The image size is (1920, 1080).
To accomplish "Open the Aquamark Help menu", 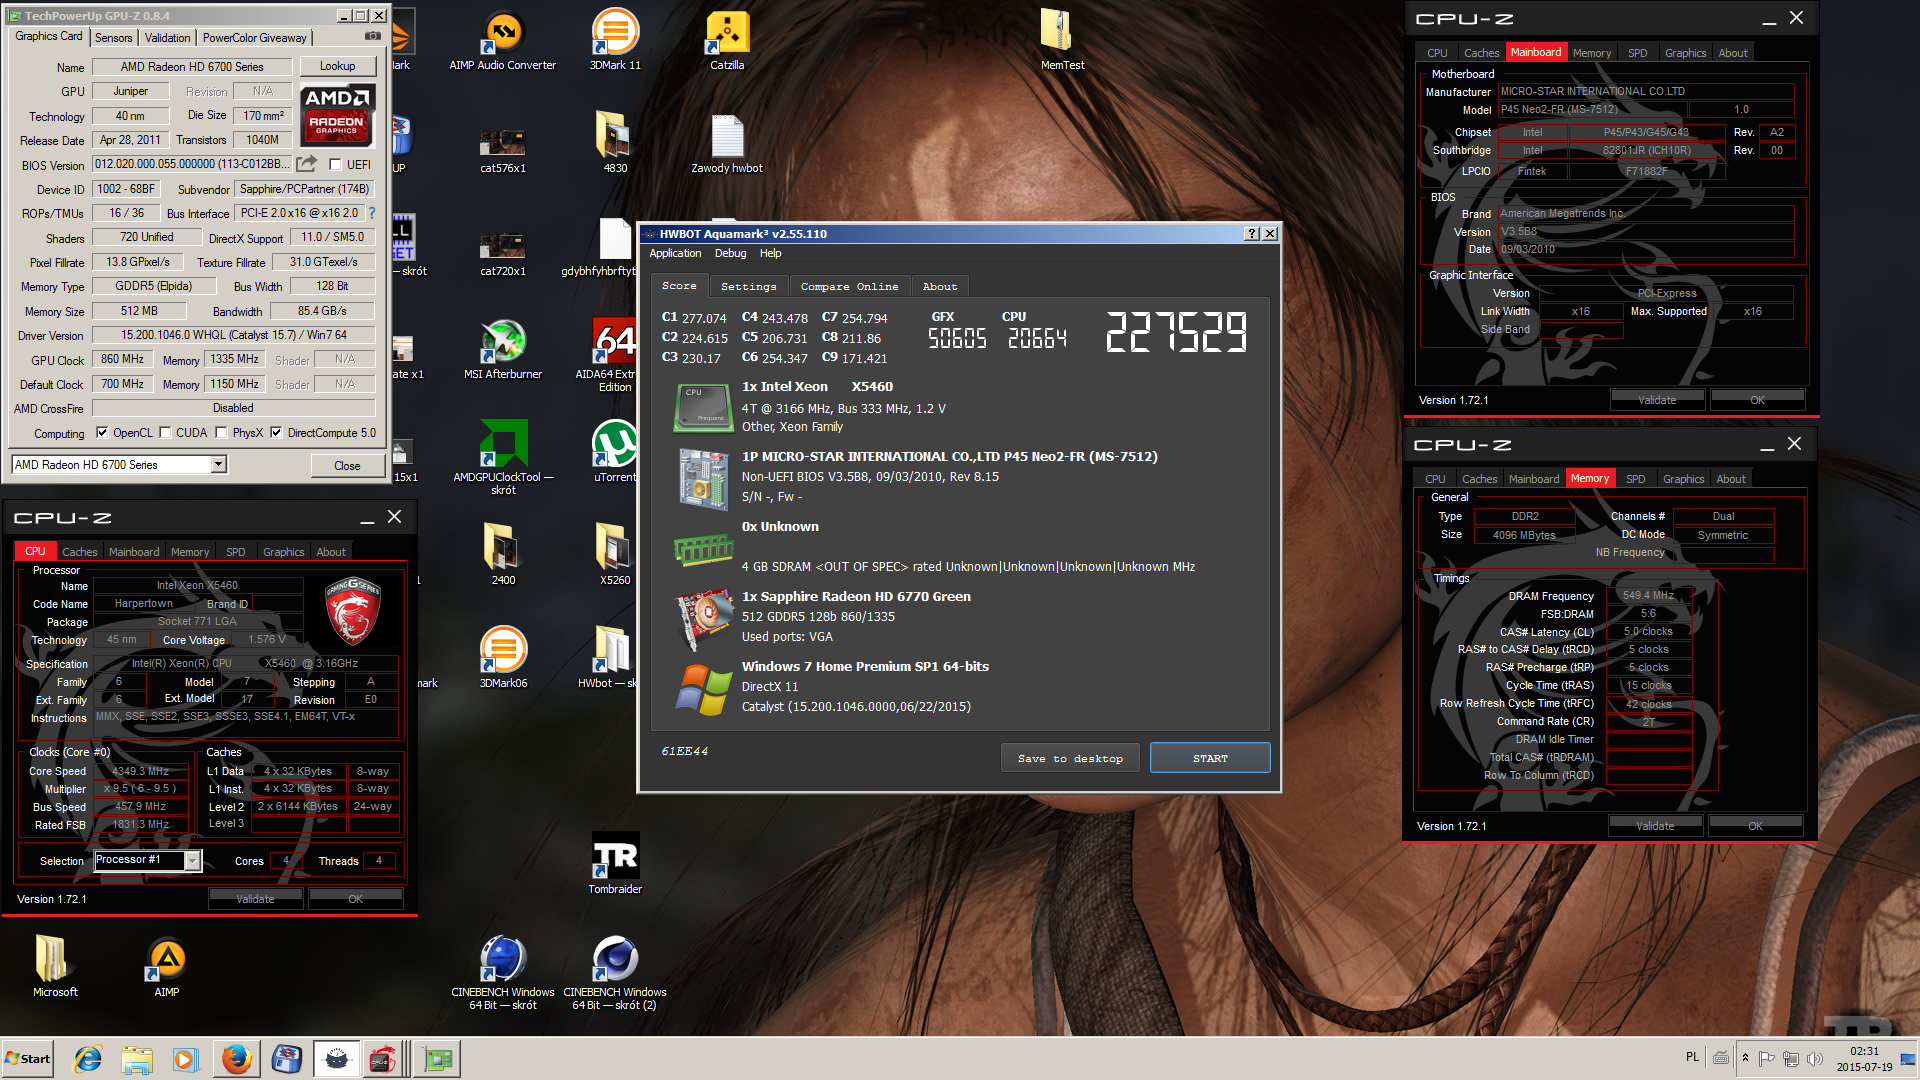I will click(770, 253).
